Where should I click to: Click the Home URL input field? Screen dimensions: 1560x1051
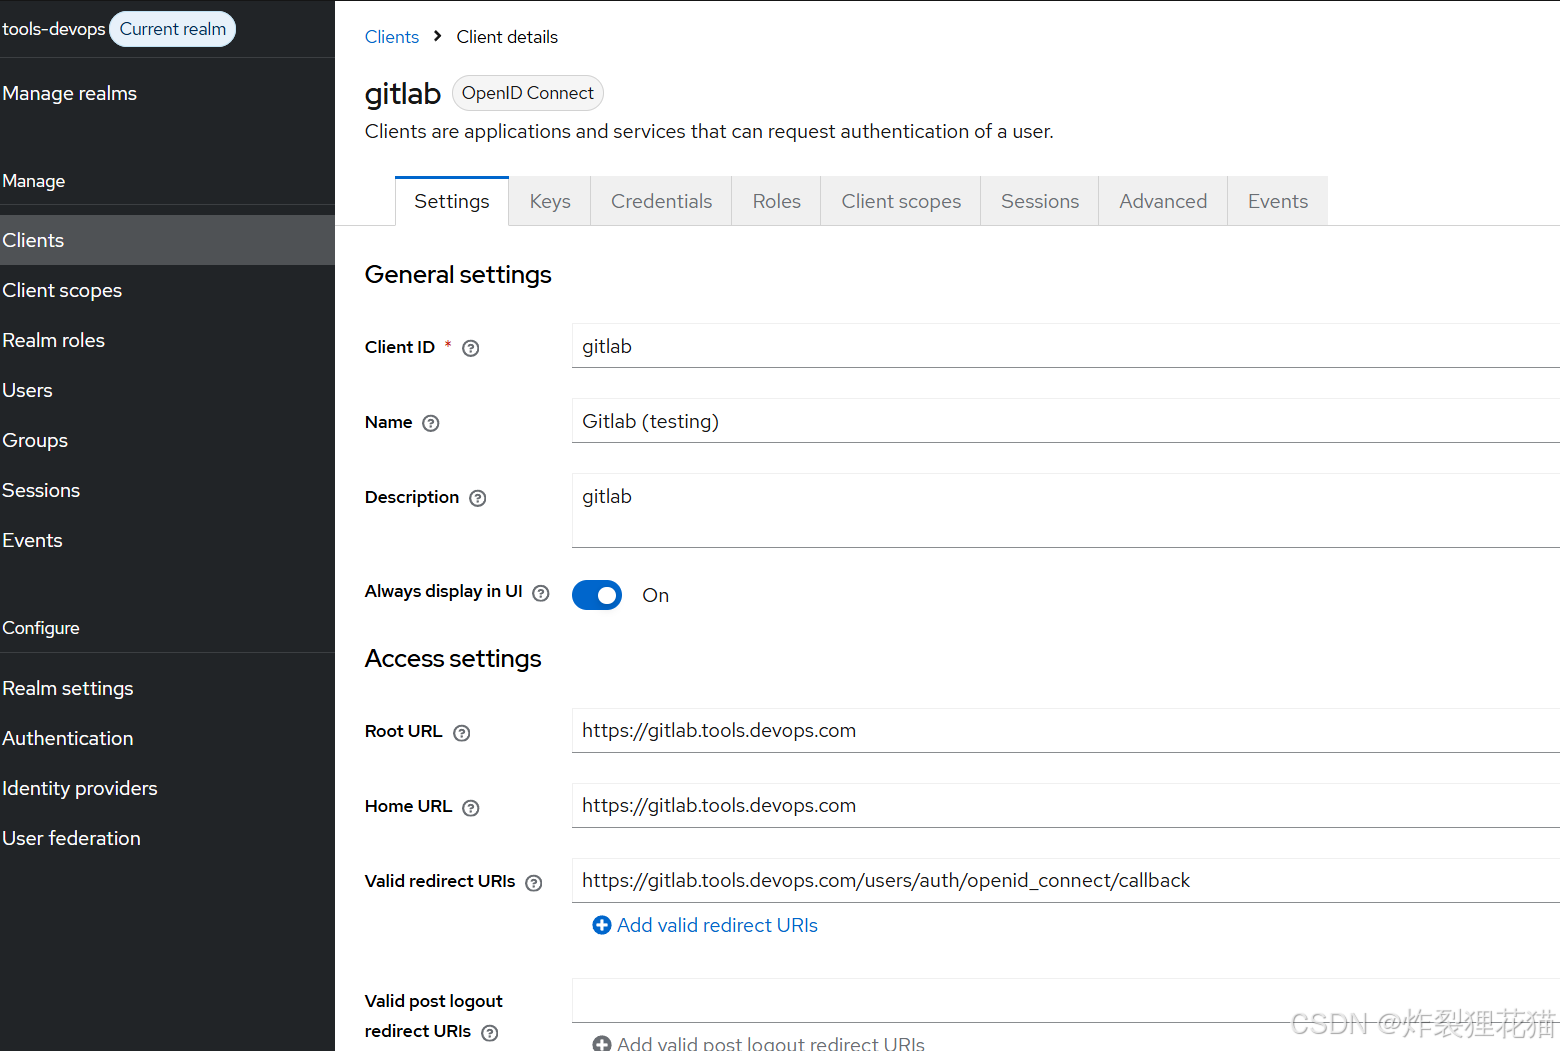pyautogui.click(x=1066, y=806)
